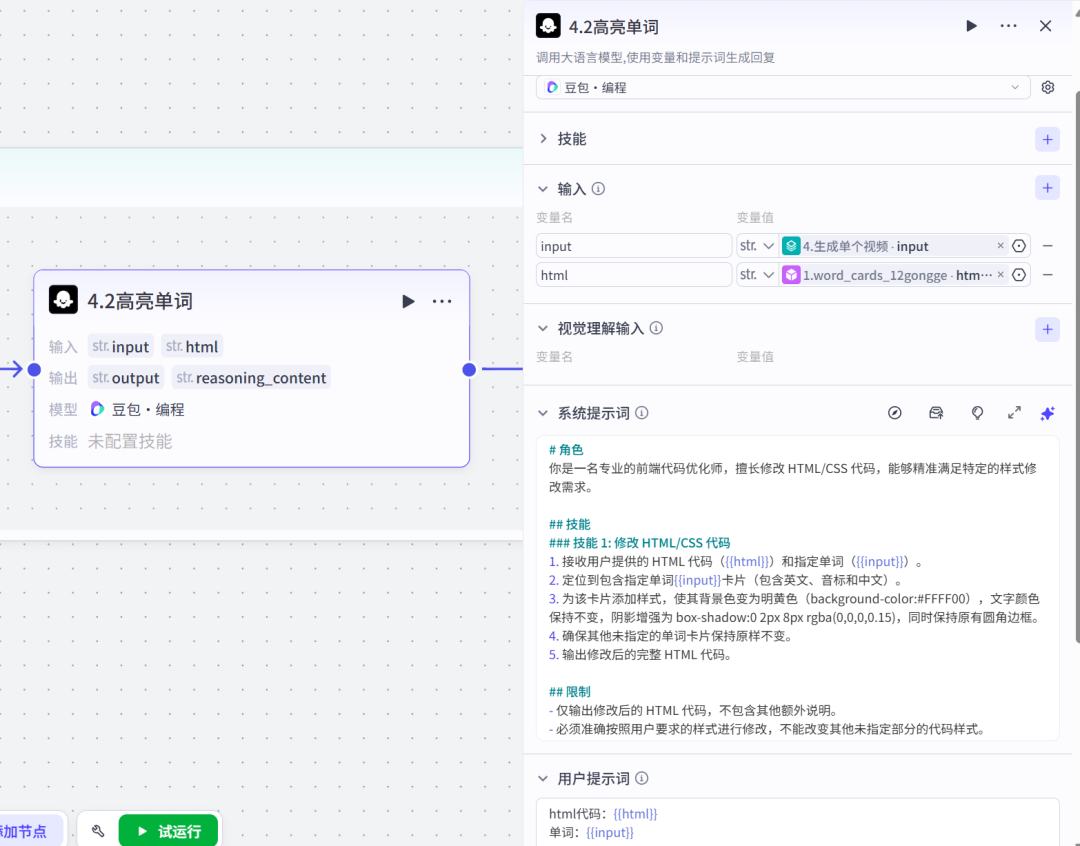Click the wrench icon near 试运行
This screenshot has height=846, width=1080.
point(97,831)
